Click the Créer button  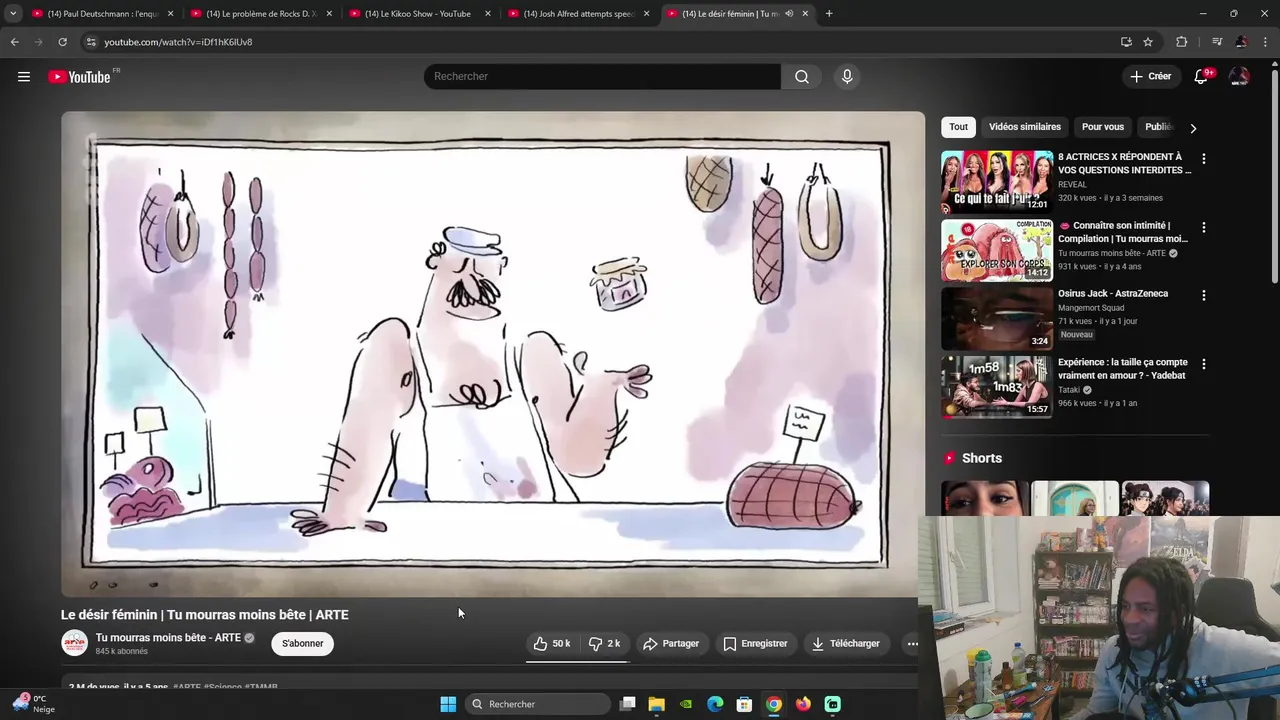(x=1150, y=77)
